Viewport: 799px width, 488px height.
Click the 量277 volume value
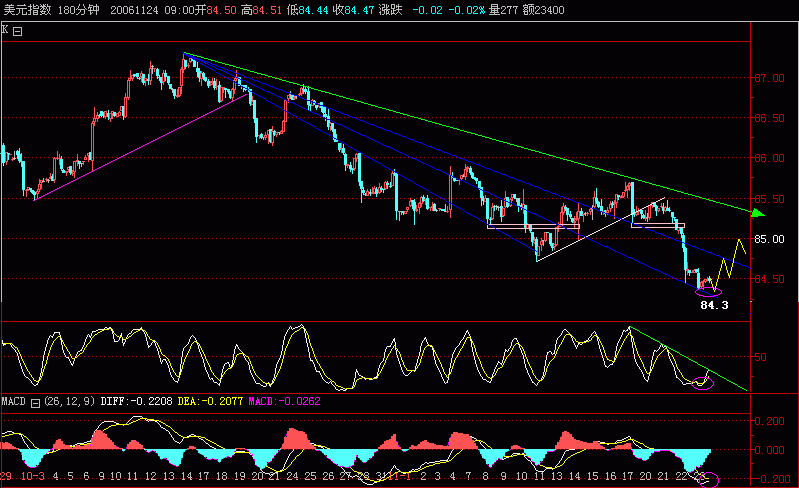tap(503, 10)
